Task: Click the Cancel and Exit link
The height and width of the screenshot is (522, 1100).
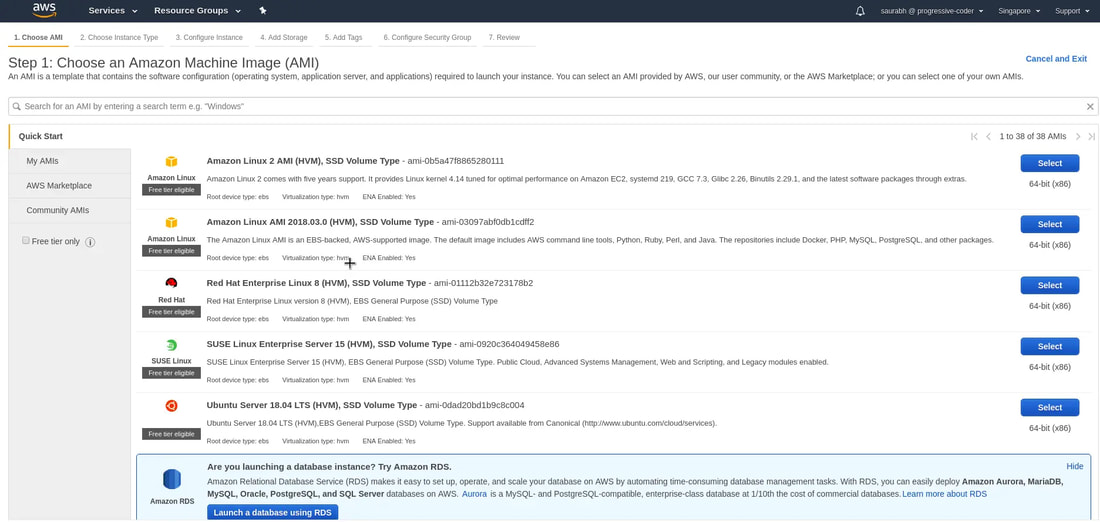Action: (1055, 59)
